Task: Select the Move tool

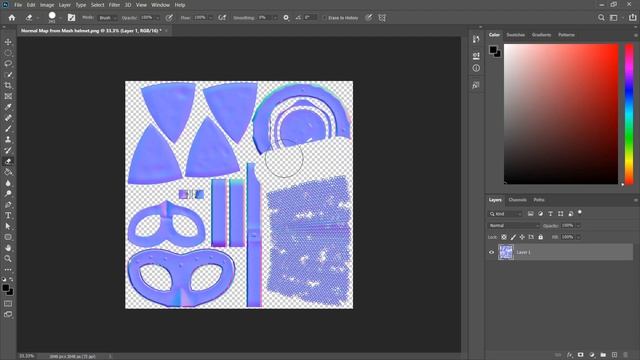Action: pyautogui.click(x=8, y=42)
